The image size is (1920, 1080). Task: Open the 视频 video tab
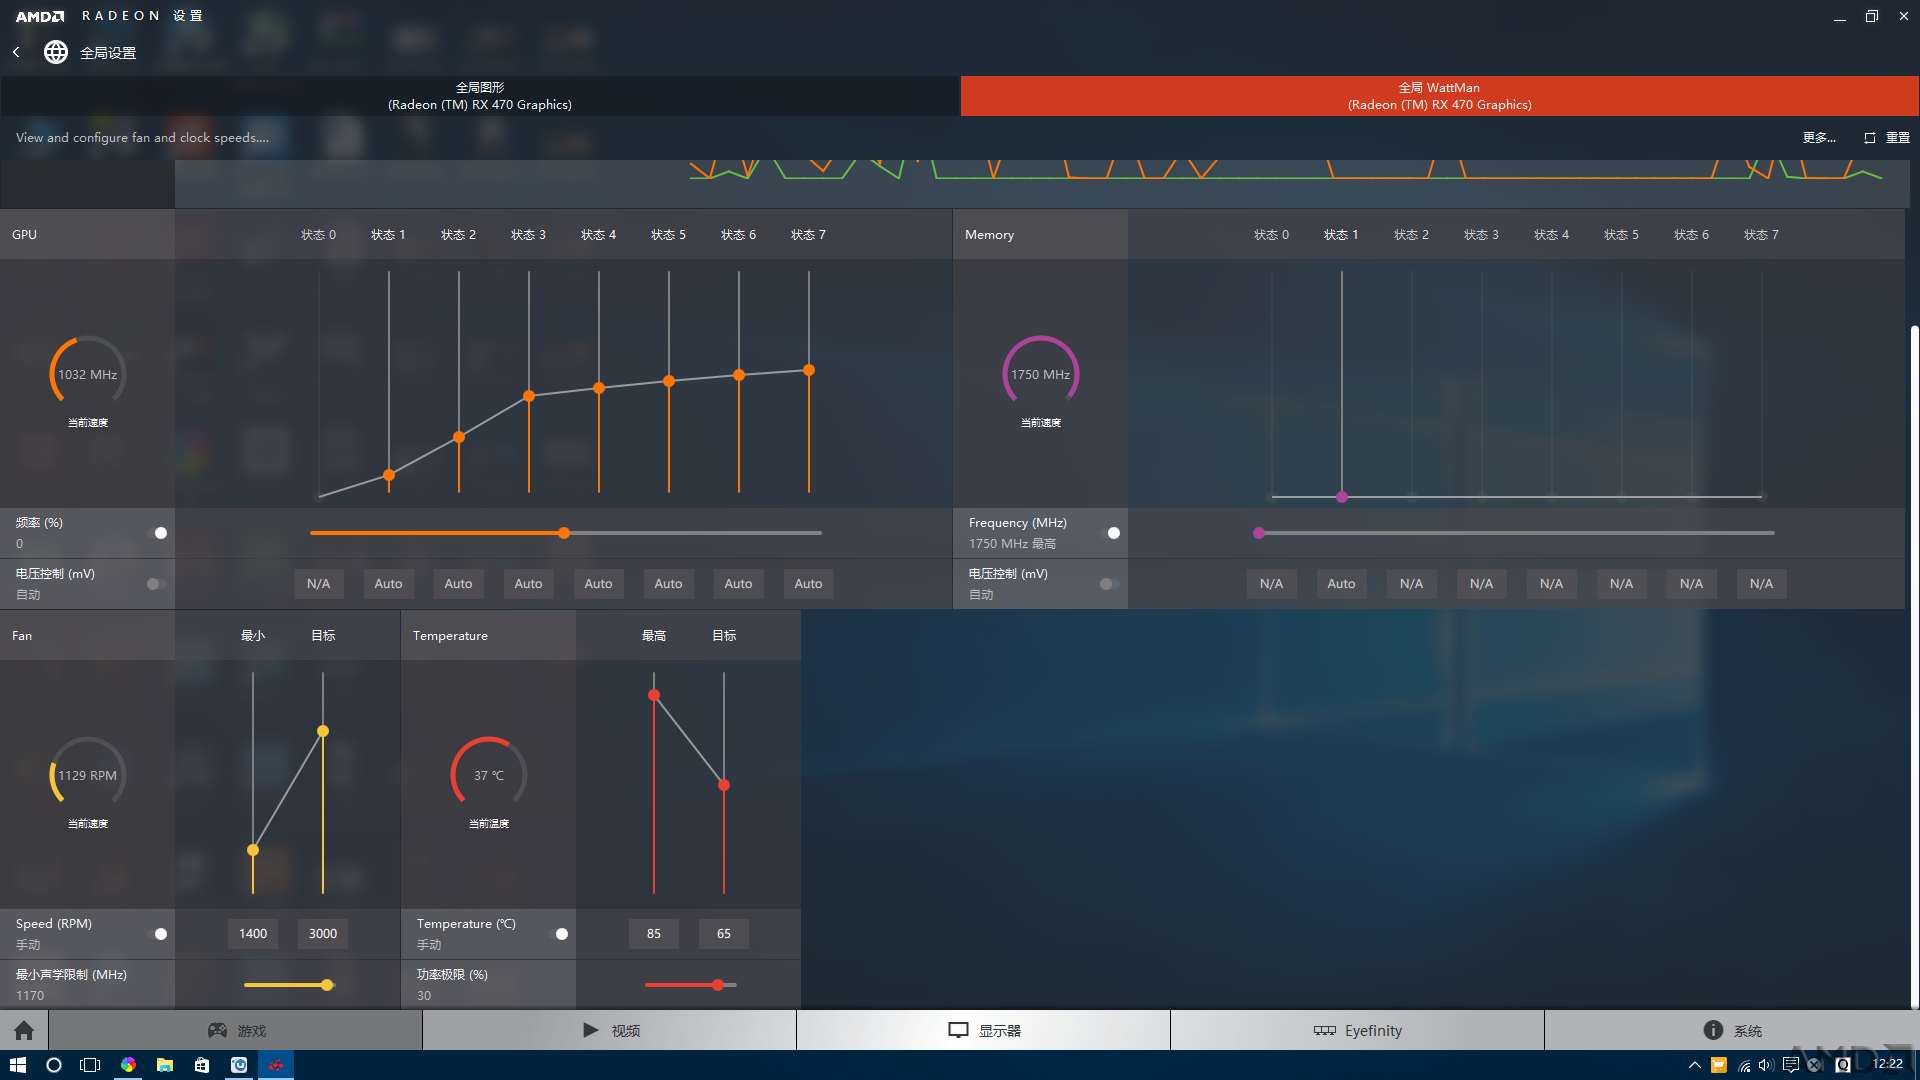tap(610, 1030)
